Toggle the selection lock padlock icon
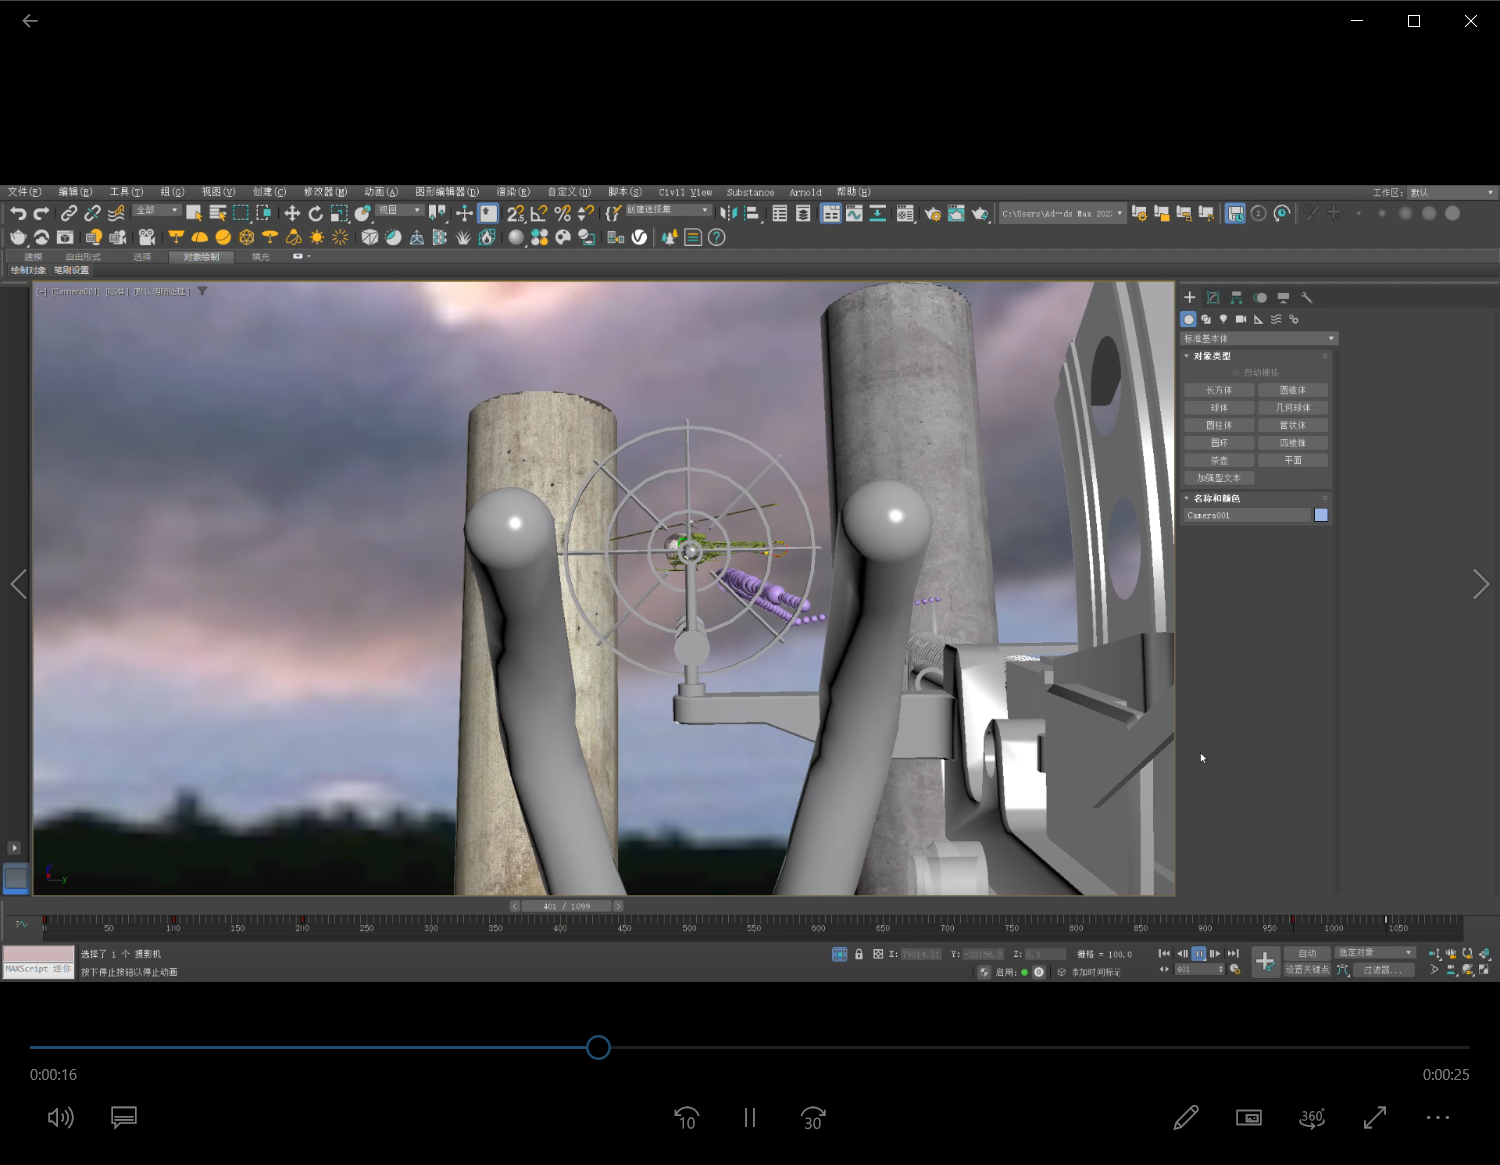The width and height of the screenshot is (1500, 1165). [859, 954]
